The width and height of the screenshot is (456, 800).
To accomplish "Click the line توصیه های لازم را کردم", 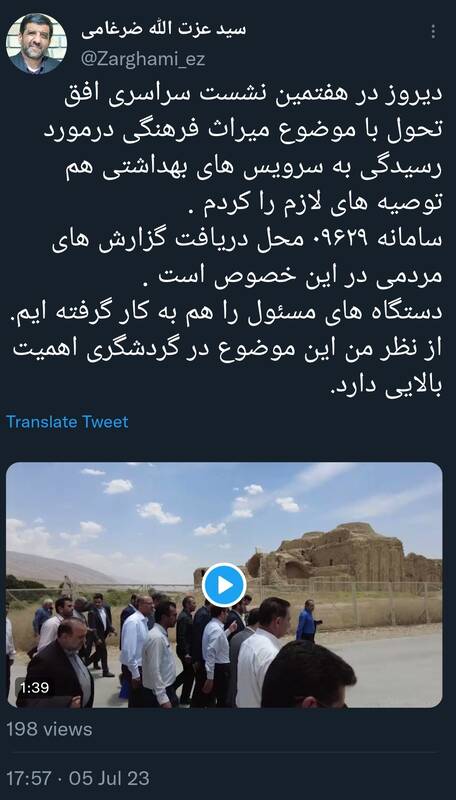I will [322, 205].
